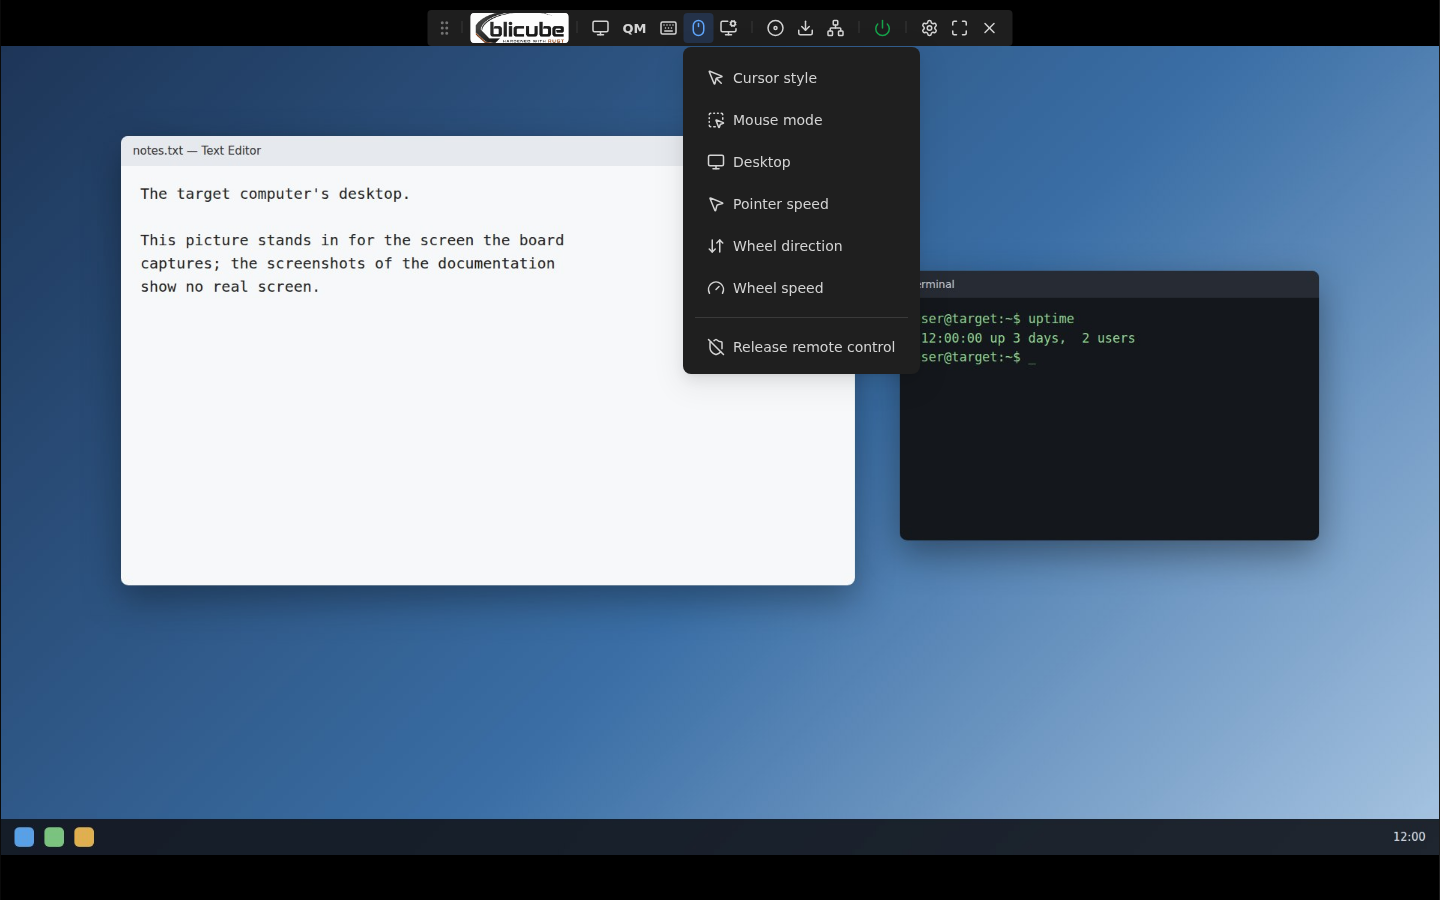Image resolution: width=1440 pixels, height=900 pixels.
Task: Open the keyboard menu icon
Action: (x=668, y=28)
